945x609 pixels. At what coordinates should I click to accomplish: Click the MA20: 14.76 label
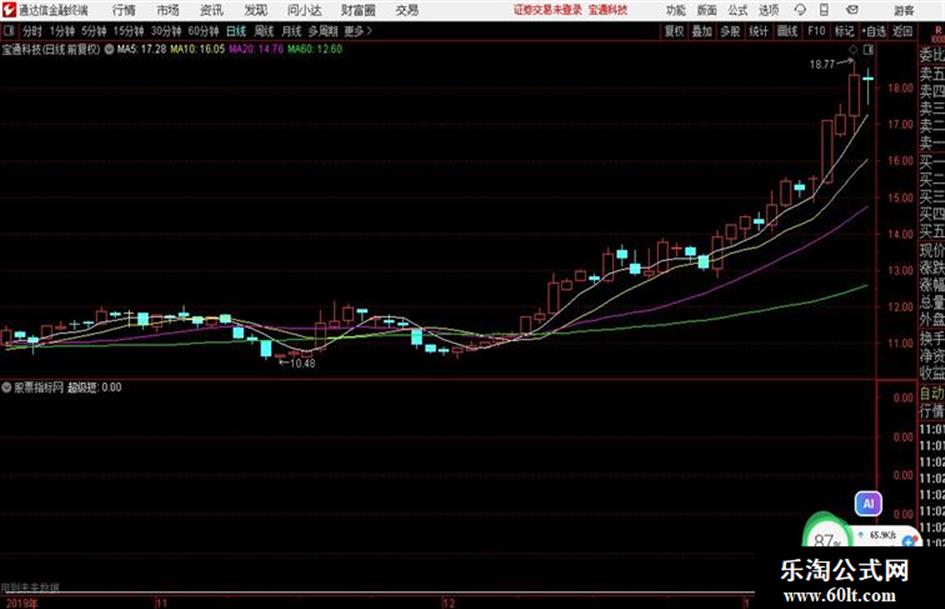256,49
